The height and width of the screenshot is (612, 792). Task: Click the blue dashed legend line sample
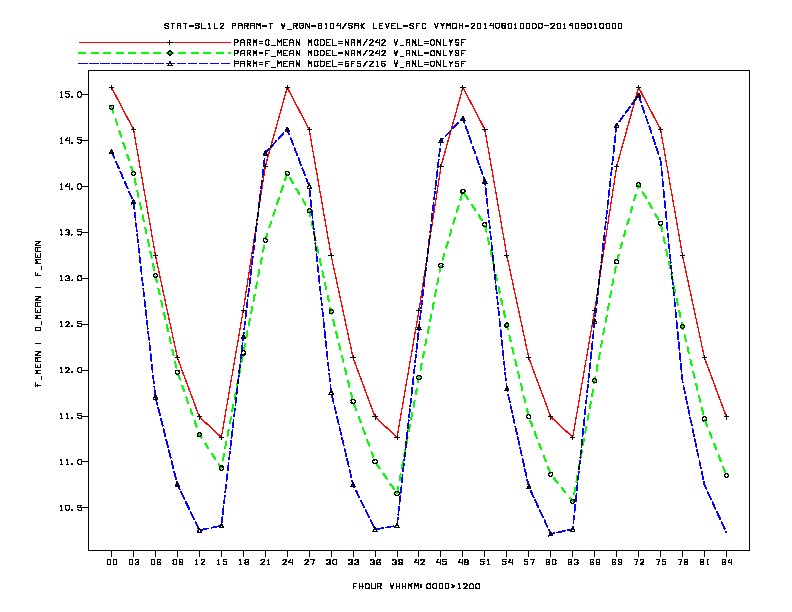click(155, 64)
